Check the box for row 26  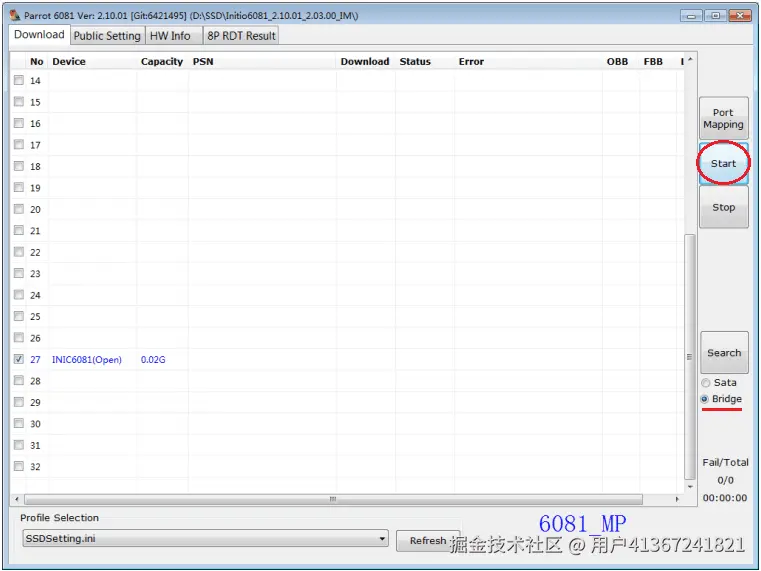tap(19, 337)
